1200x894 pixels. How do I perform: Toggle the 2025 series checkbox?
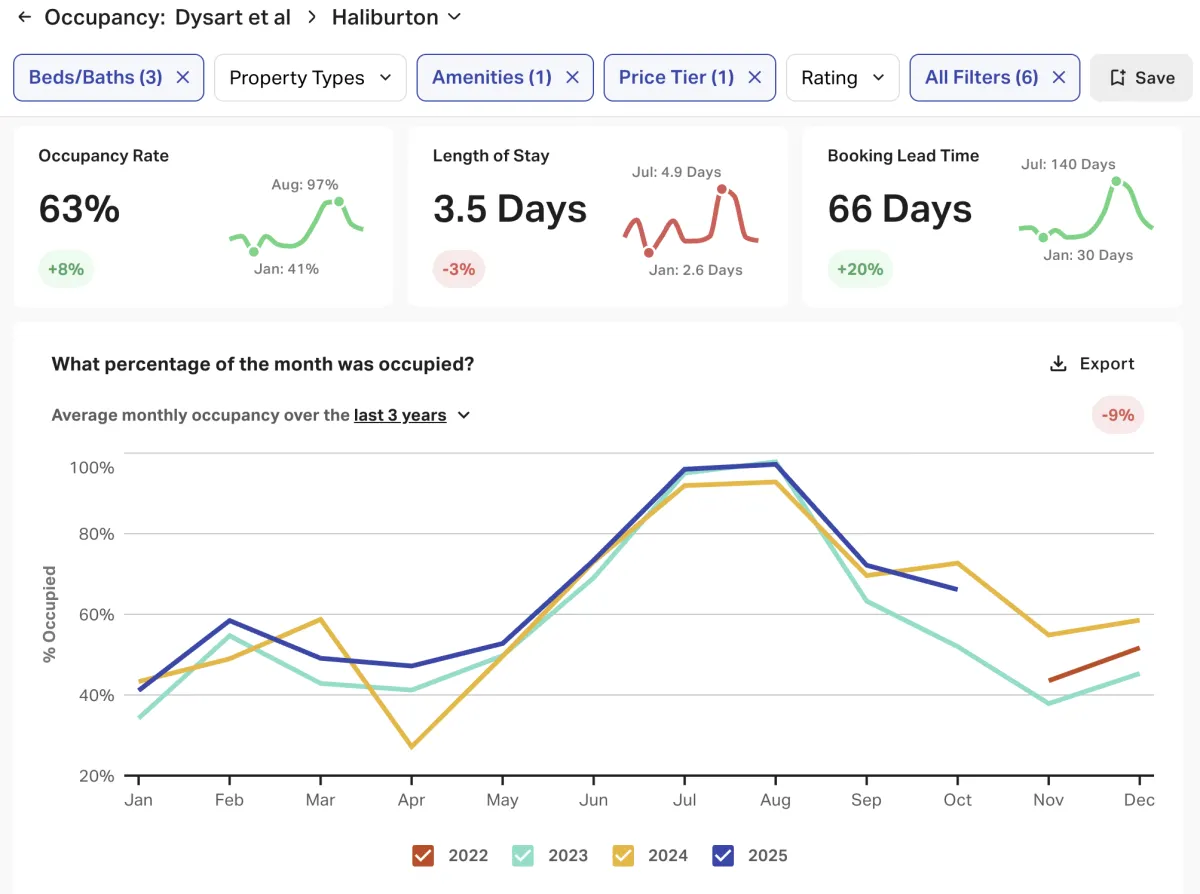point(723,855)
